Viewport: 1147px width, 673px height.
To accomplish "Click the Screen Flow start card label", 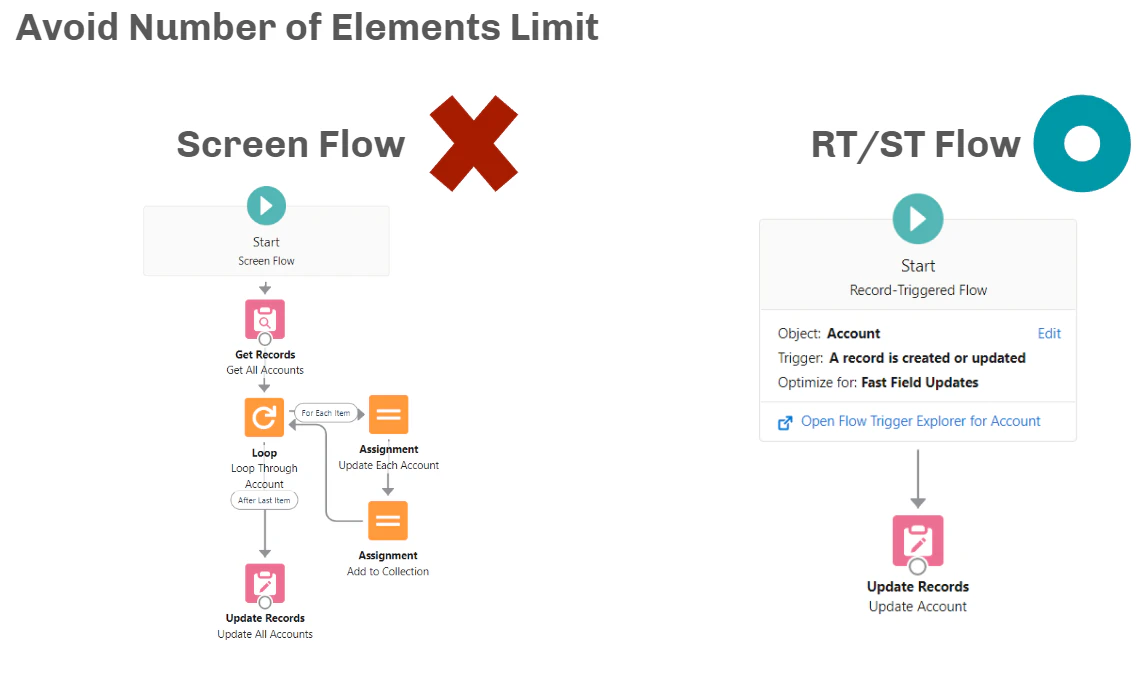I will (266, 261).
